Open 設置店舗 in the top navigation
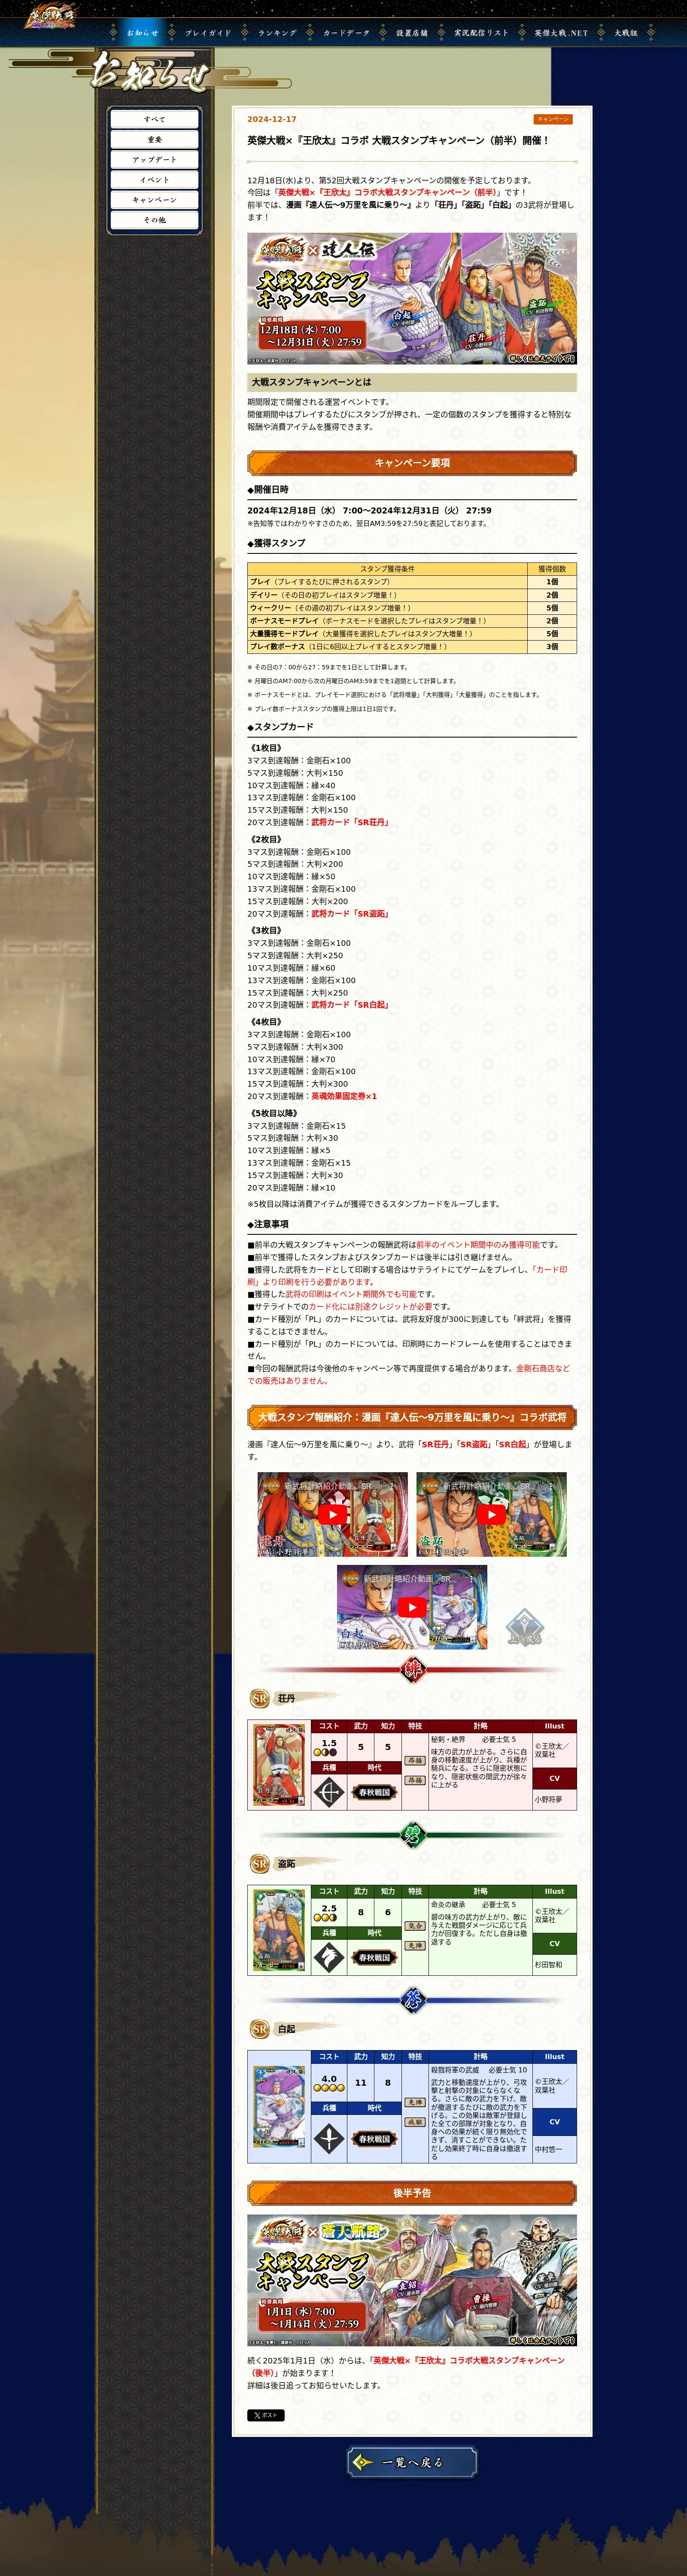 click(412, 33)
